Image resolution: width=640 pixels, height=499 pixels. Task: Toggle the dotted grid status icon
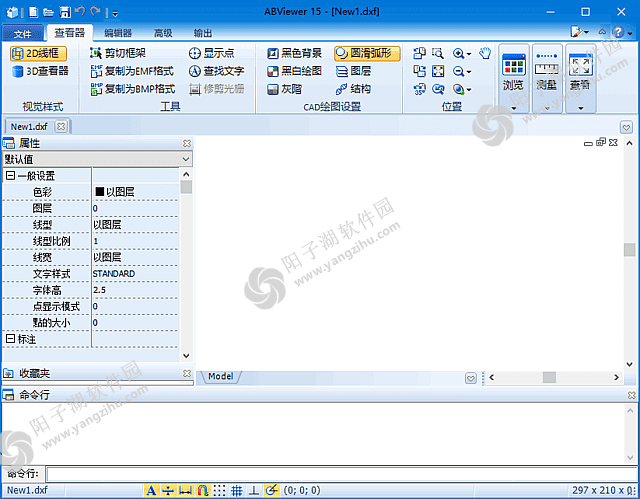[220, 490]
